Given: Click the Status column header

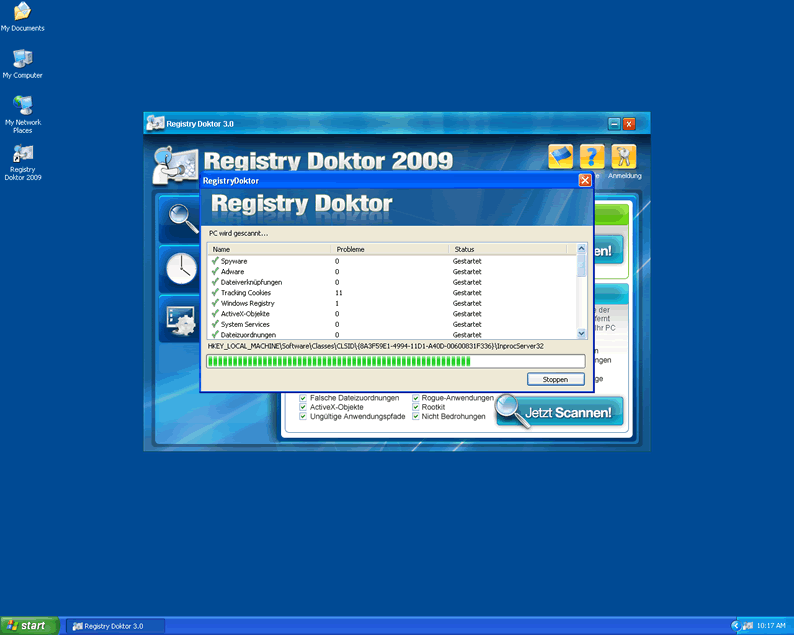Looking at the screenshot, I should point(508,249).
